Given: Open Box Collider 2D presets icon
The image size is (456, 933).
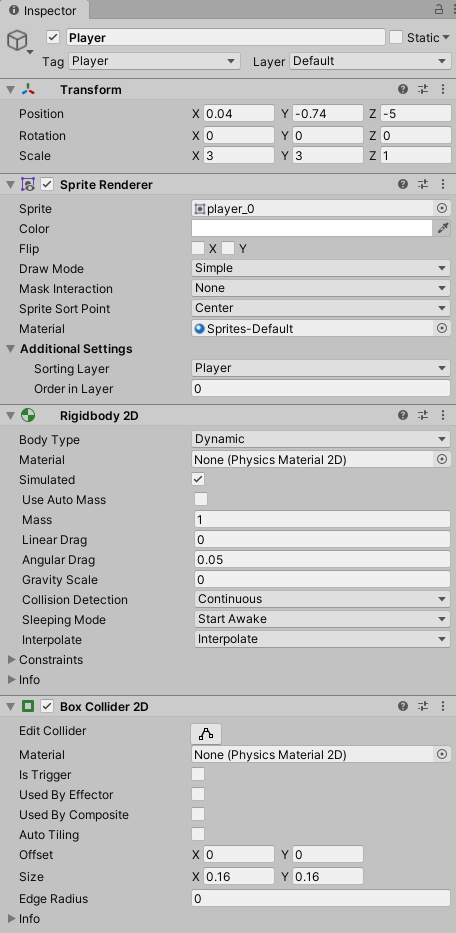Looking at the screenshot, I should [423, 706].
